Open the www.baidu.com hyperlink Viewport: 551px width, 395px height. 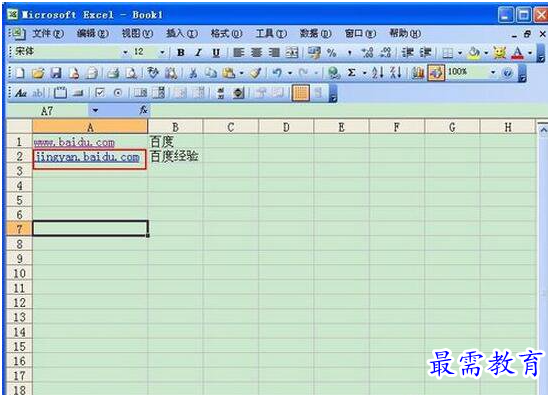[74, 142]
